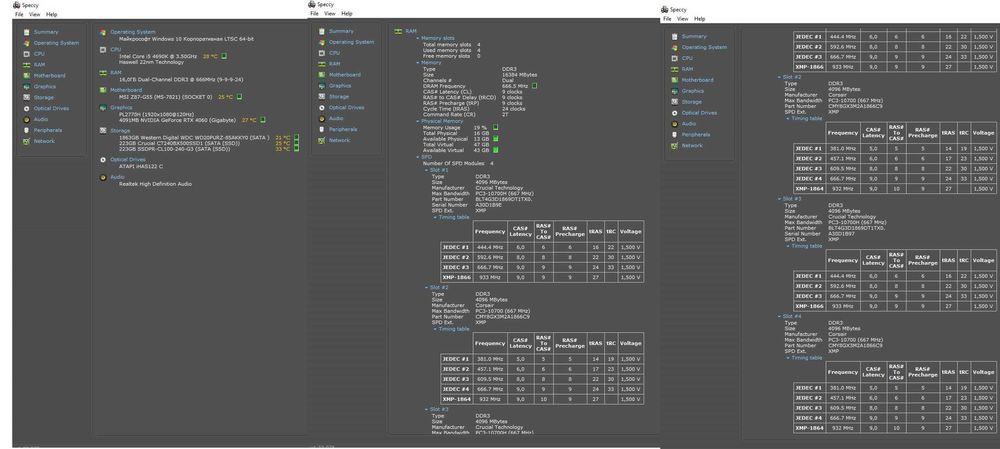Image resolution: width=1000 pixels, height=449 pixels.
Task: Select Motherboard in middle window sidebar
Action: click(x=344, y=75)
